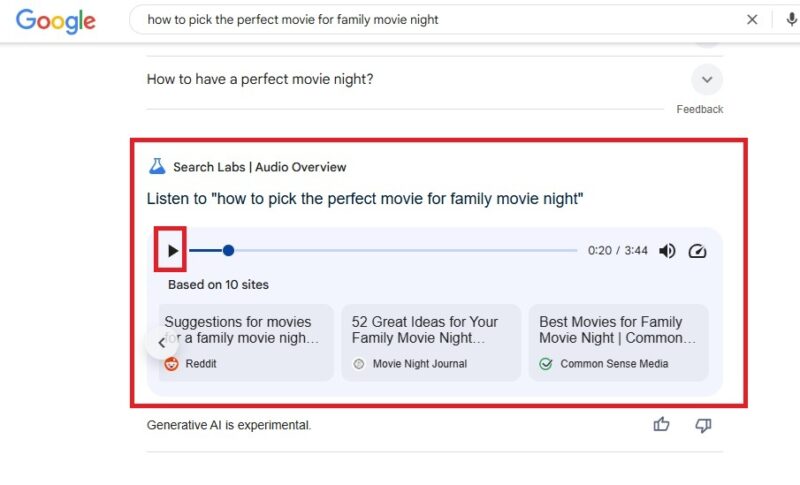
Task: Play the Audio Overview
Action: 172,250
